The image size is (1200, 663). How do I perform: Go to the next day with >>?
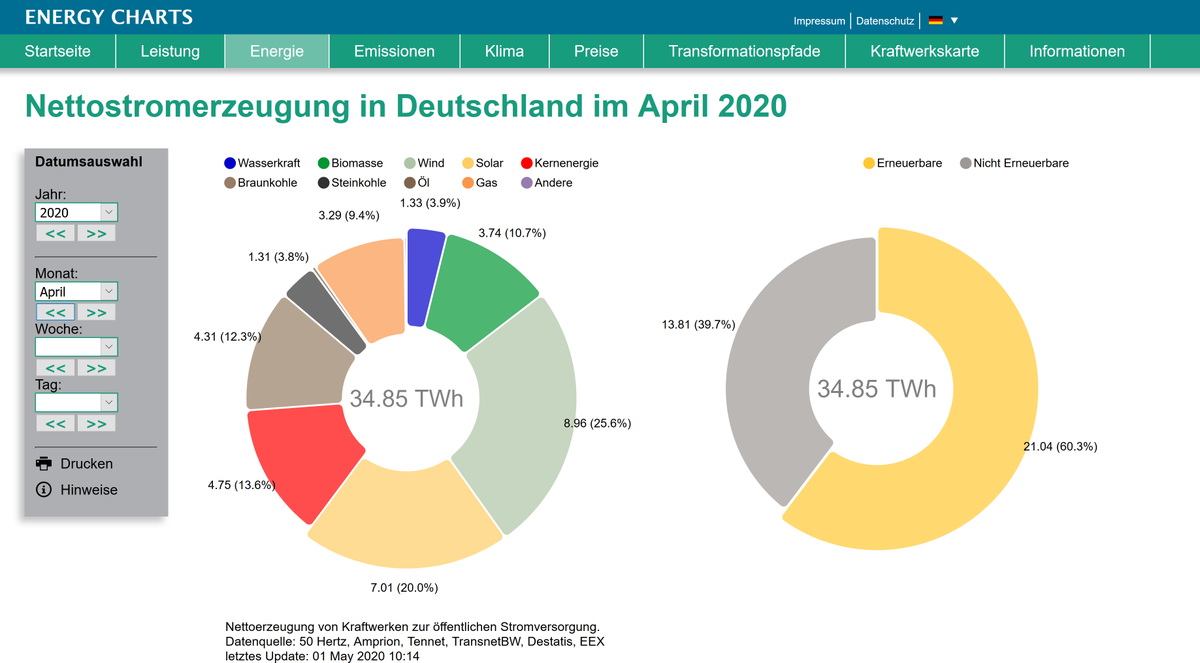(x=96, y=423)
